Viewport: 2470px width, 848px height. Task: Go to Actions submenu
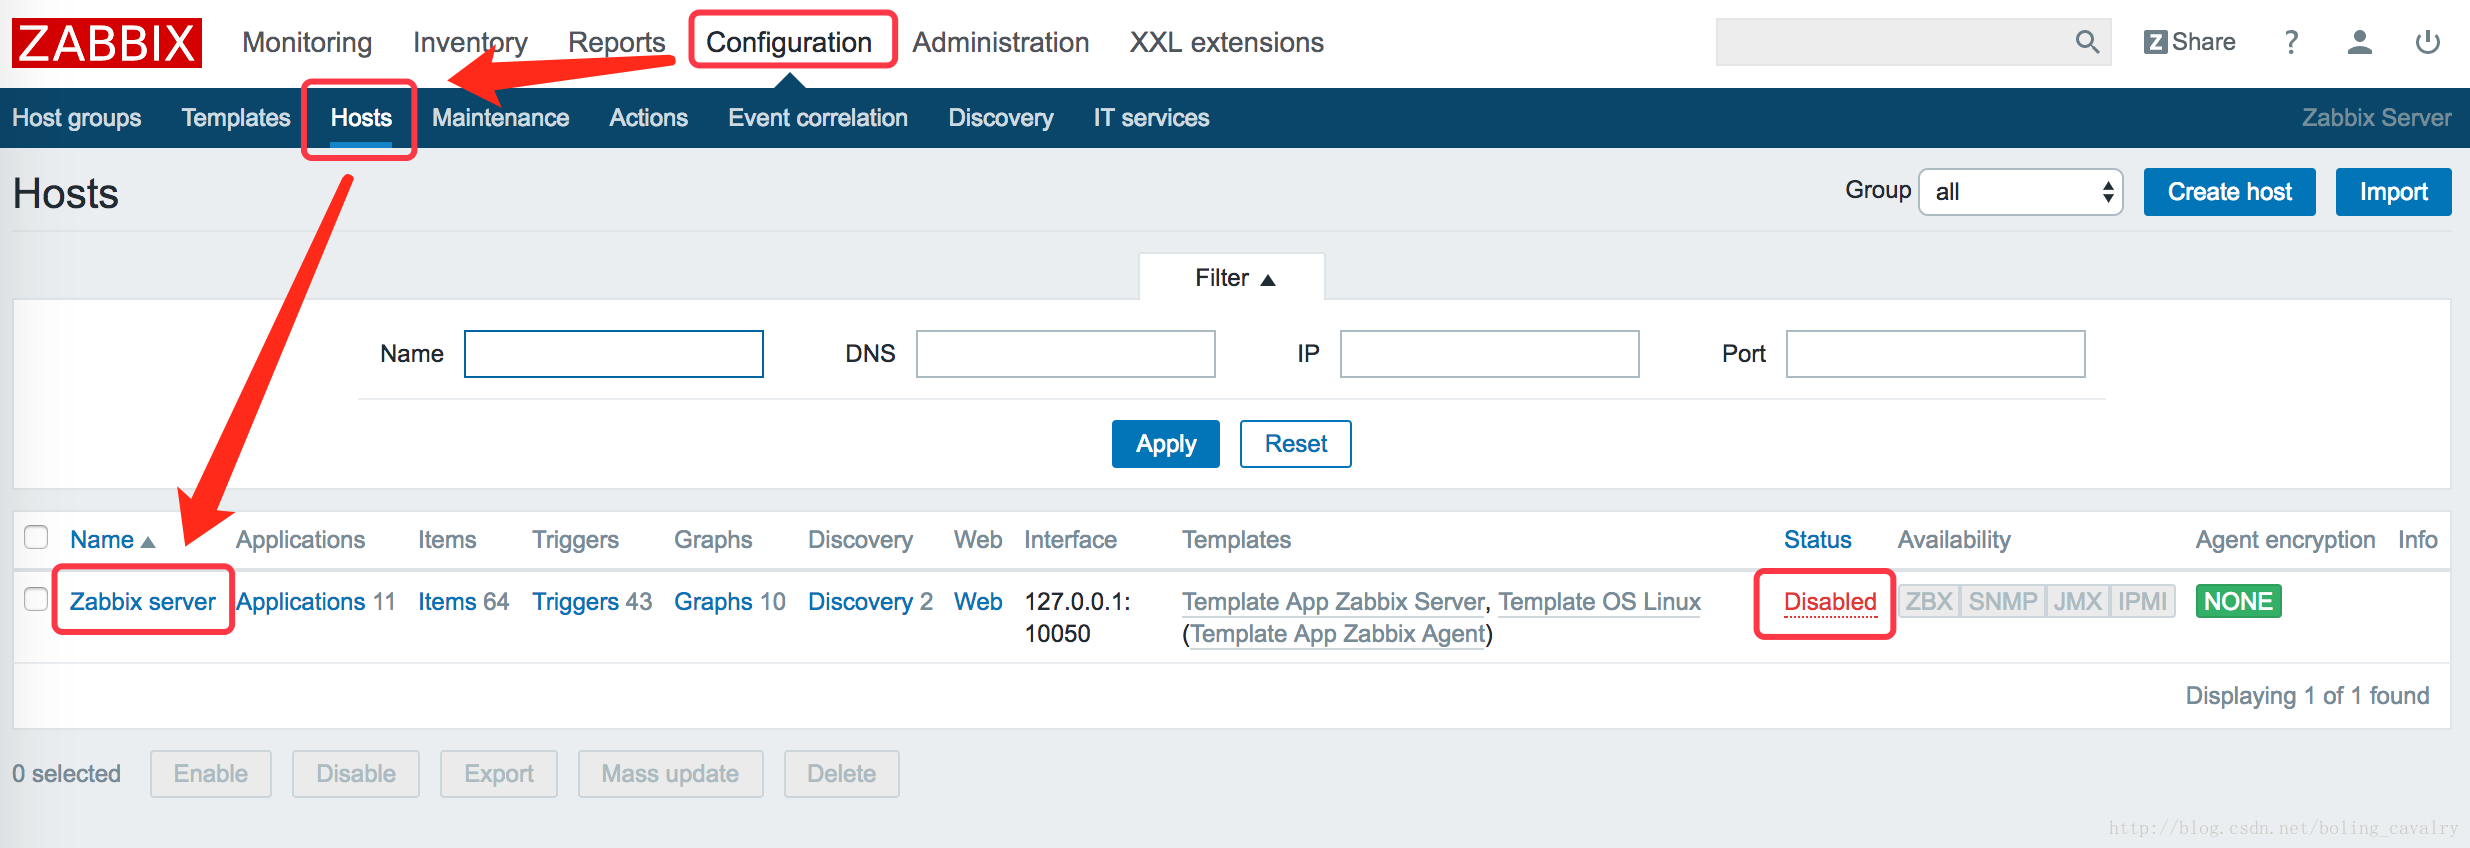click(x=649, y=118)
